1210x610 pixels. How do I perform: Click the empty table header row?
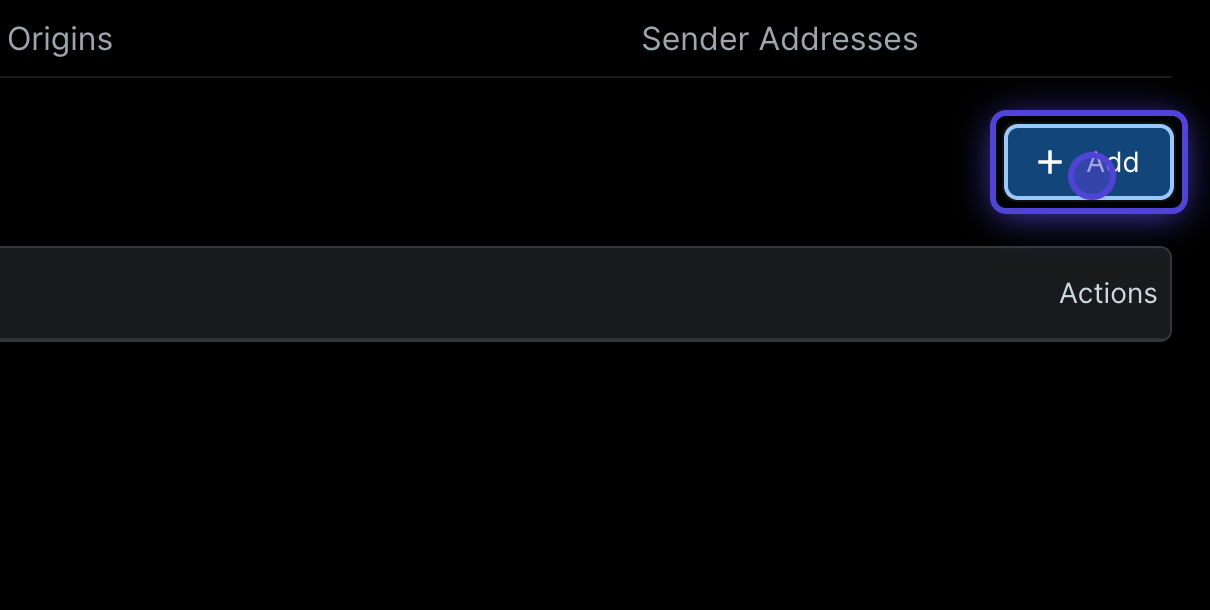(x=585, y=294)
